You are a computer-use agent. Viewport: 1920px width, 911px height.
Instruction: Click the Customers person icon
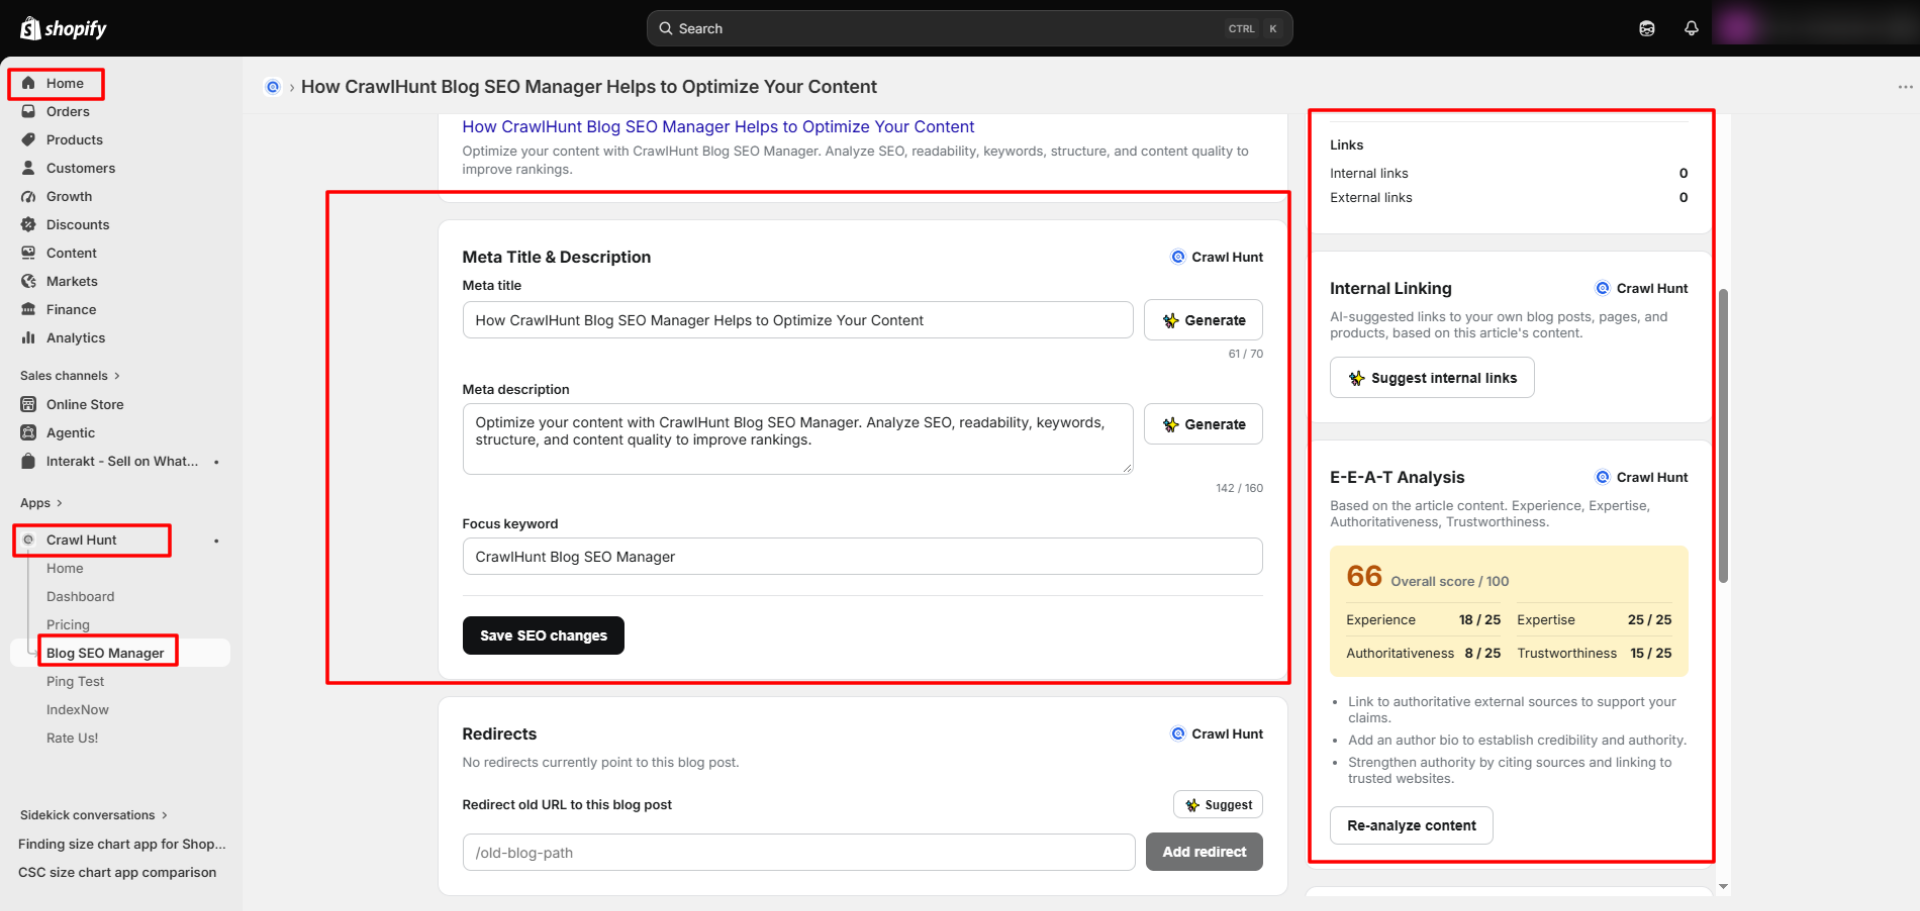(x=28, y=168)
